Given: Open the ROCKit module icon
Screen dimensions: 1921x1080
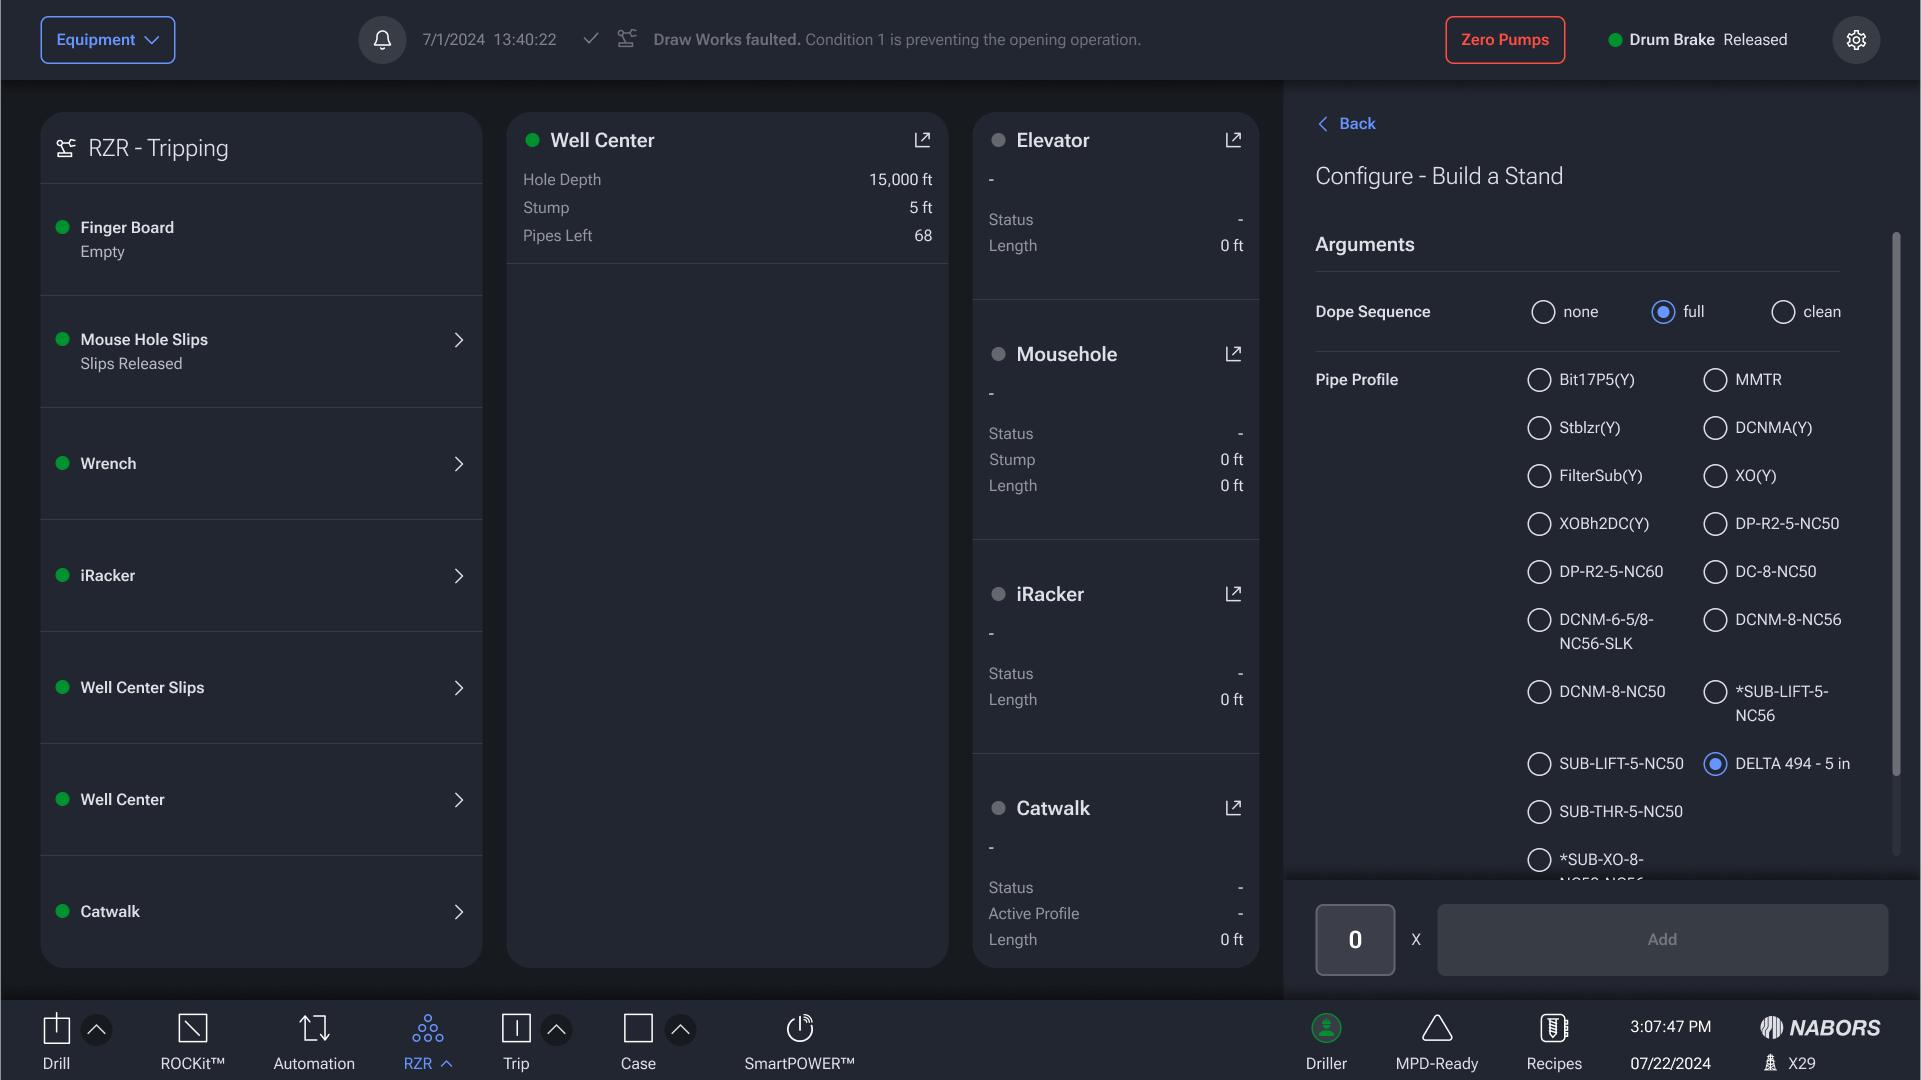Looking at the screenshot, I should 192,1029.
